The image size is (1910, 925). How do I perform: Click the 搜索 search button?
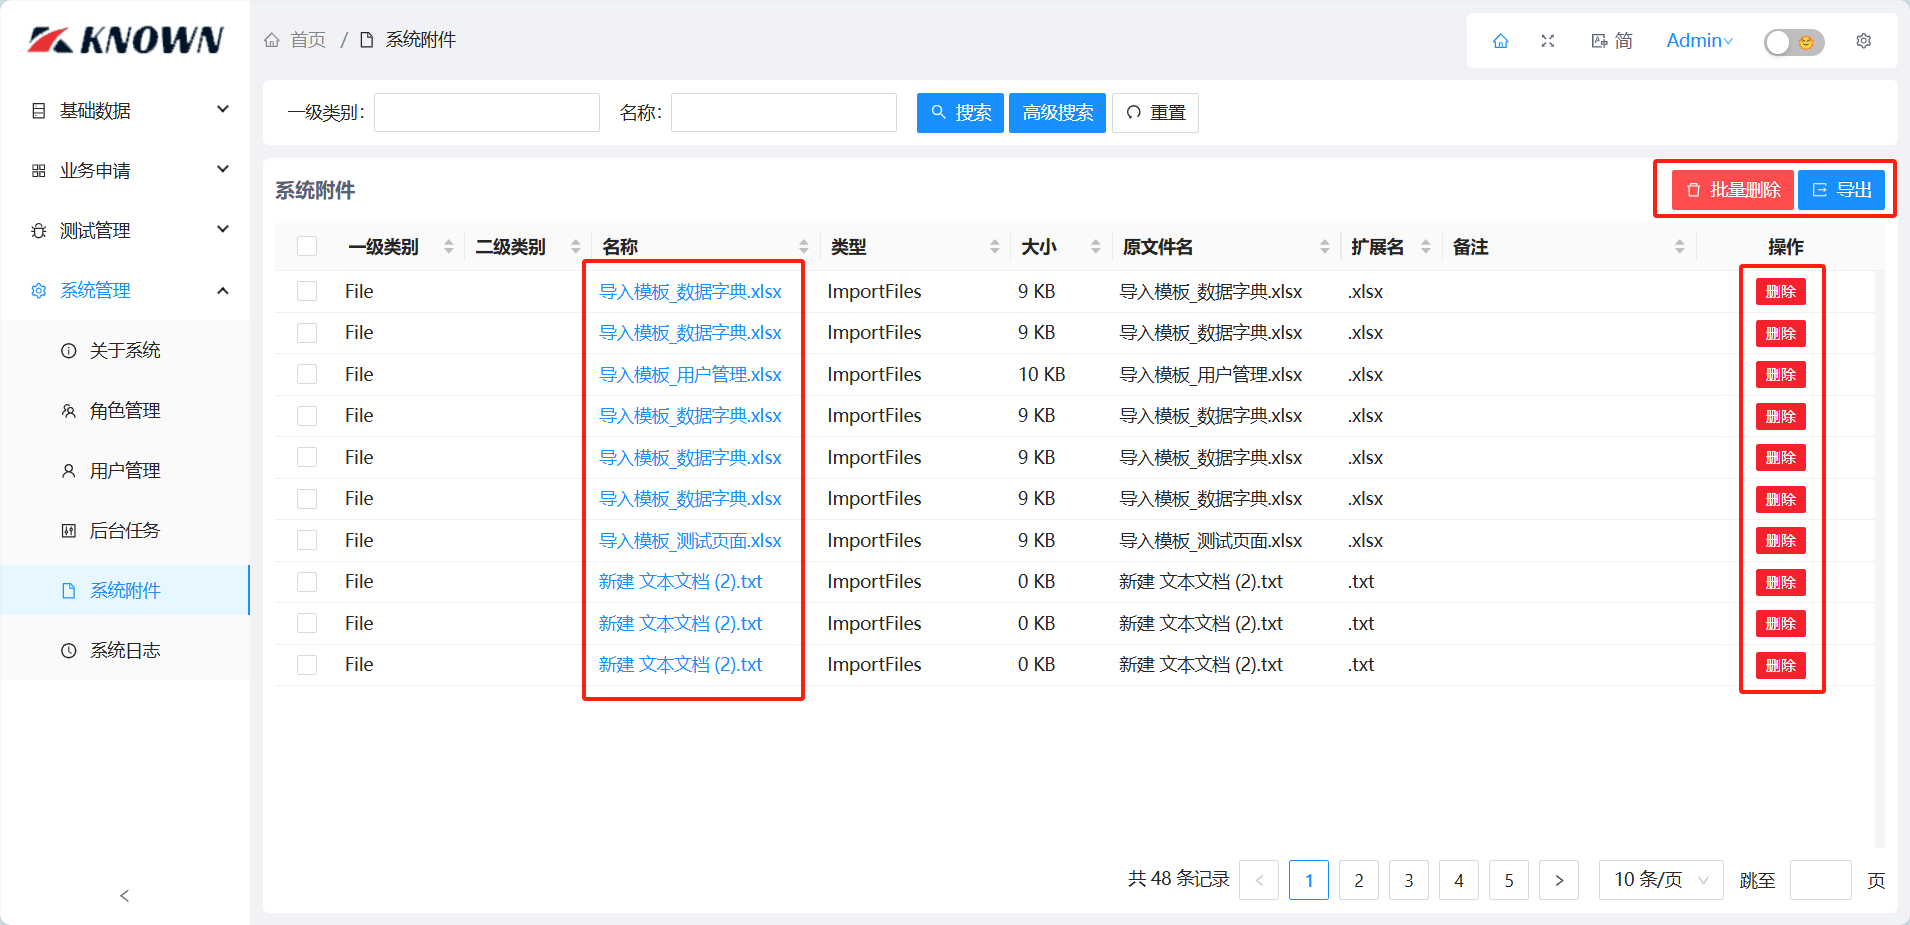pos(960,112)
